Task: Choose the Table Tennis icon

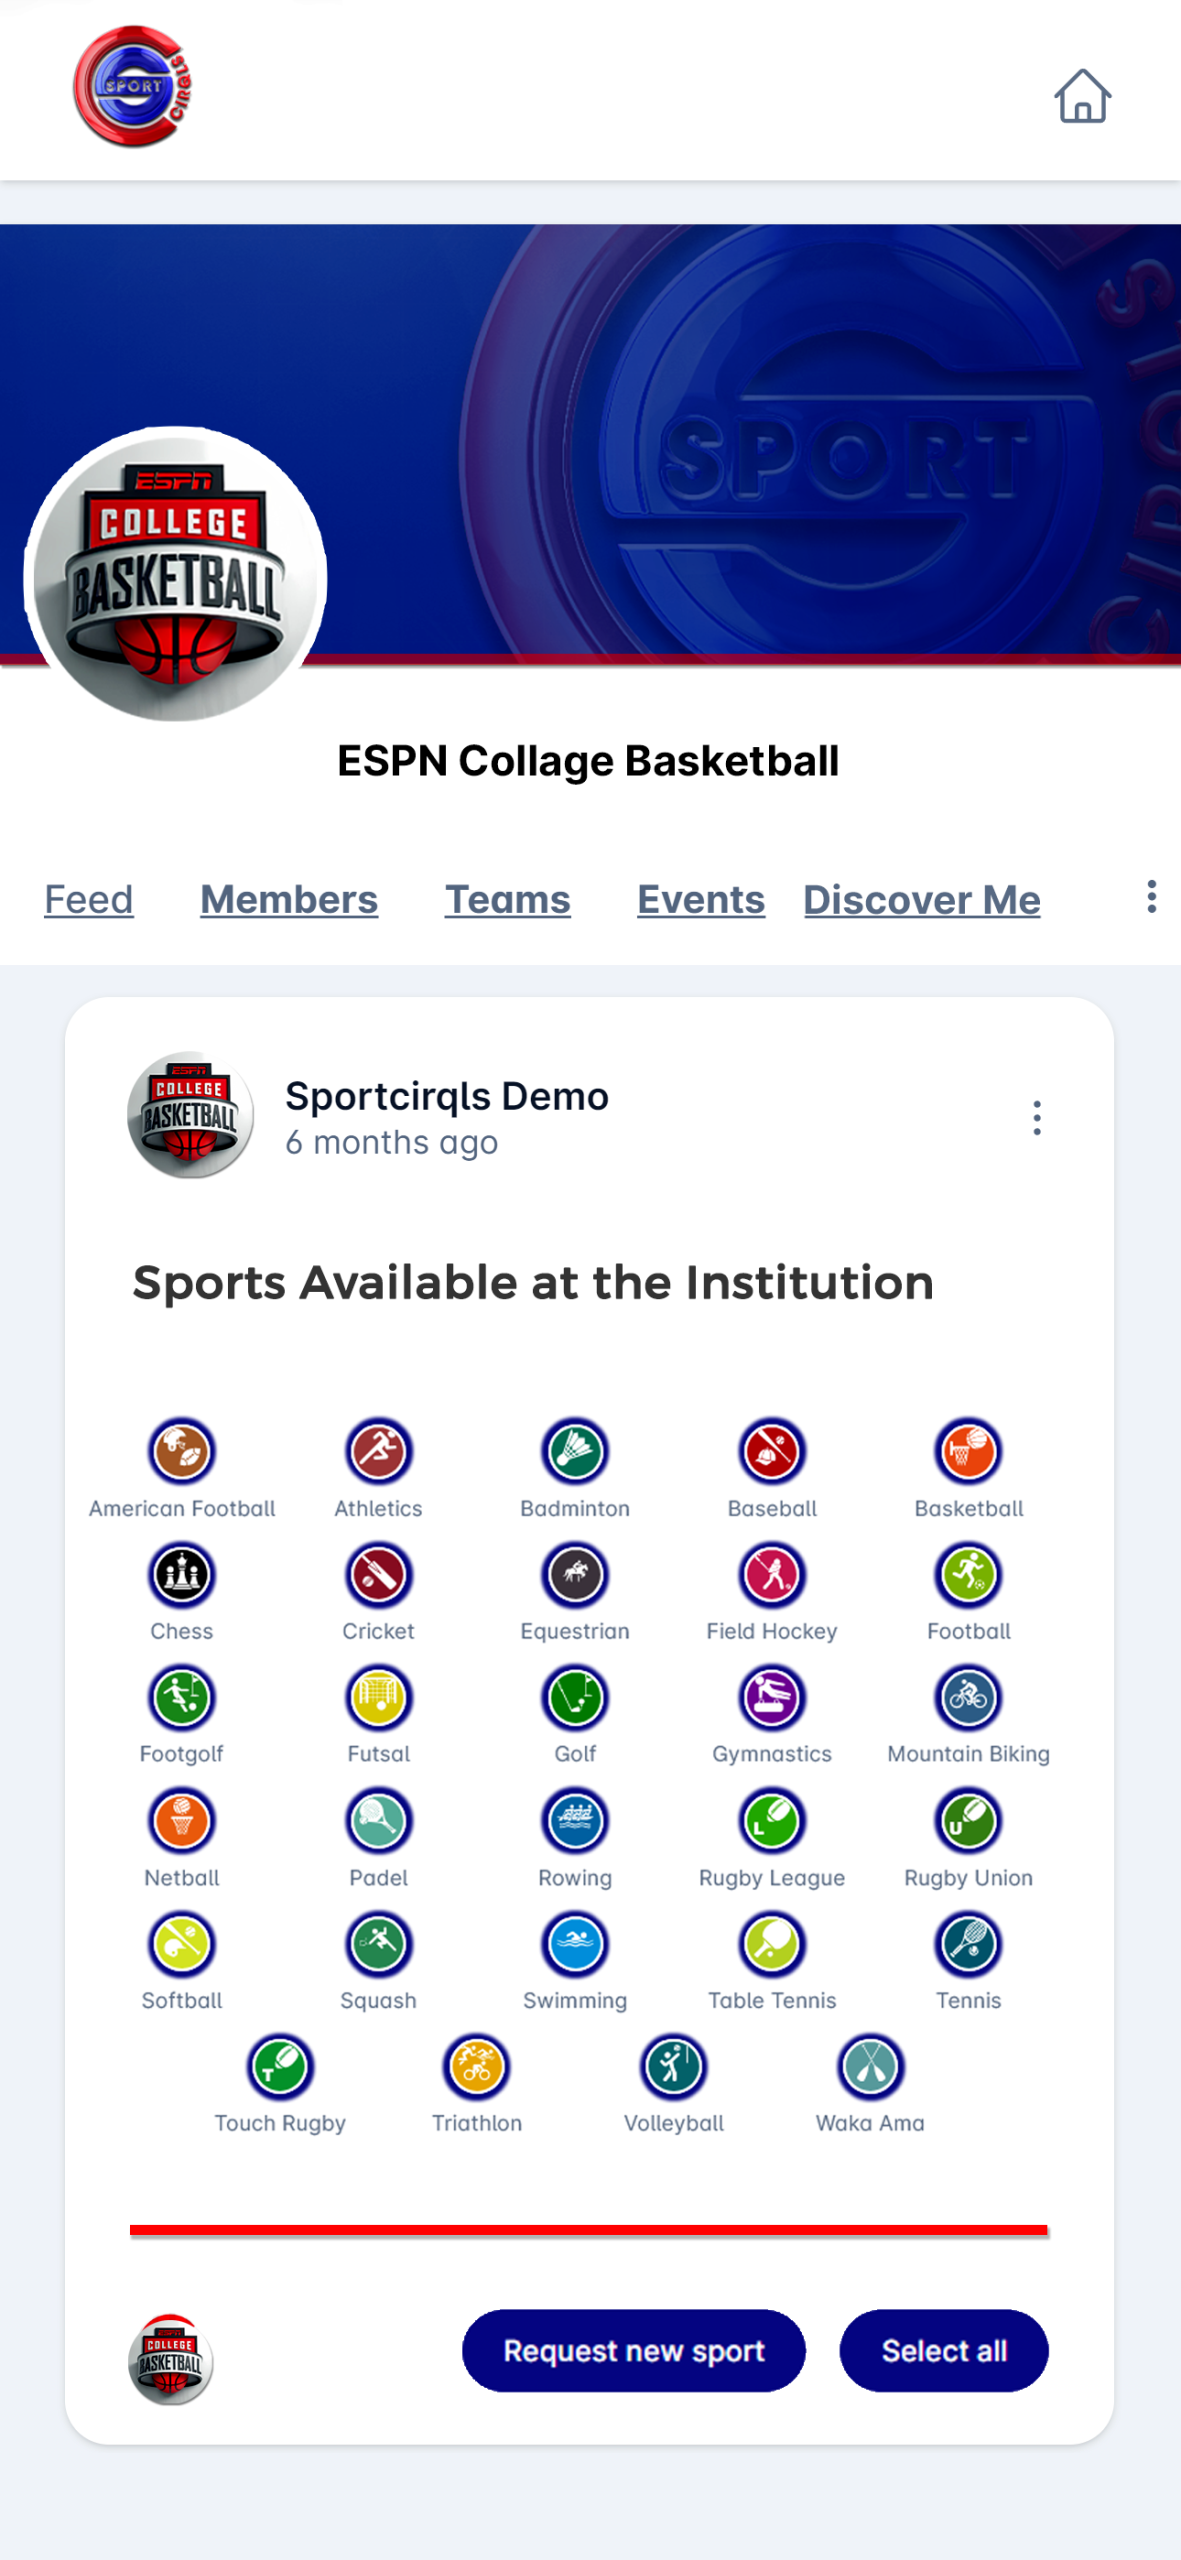Action: coord(772,1944)
